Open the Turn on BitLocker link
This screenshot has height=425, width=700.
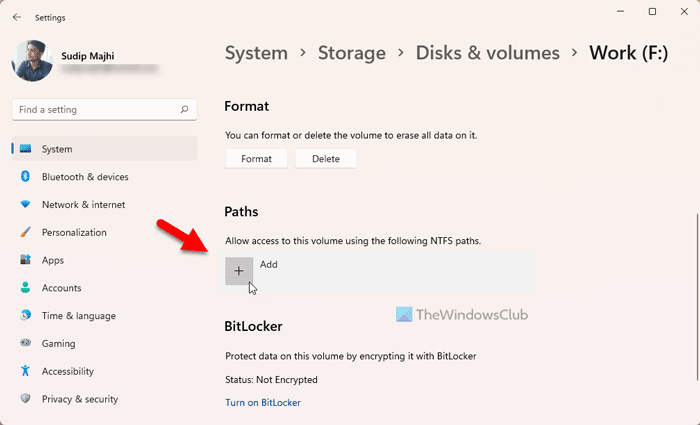[x=263, y=403]
